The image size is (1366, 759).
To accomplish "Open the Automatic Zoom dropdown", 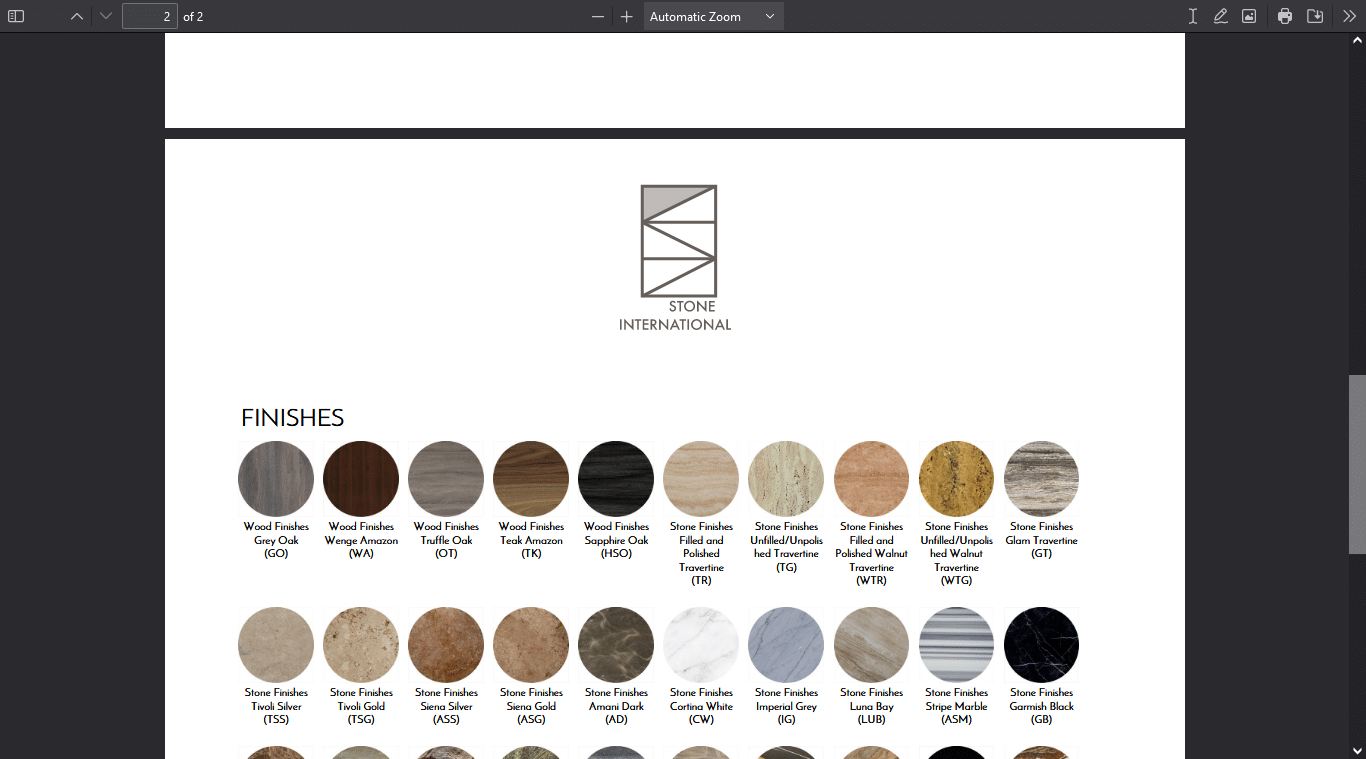I will pyautogui.click(x=713, y=16).
